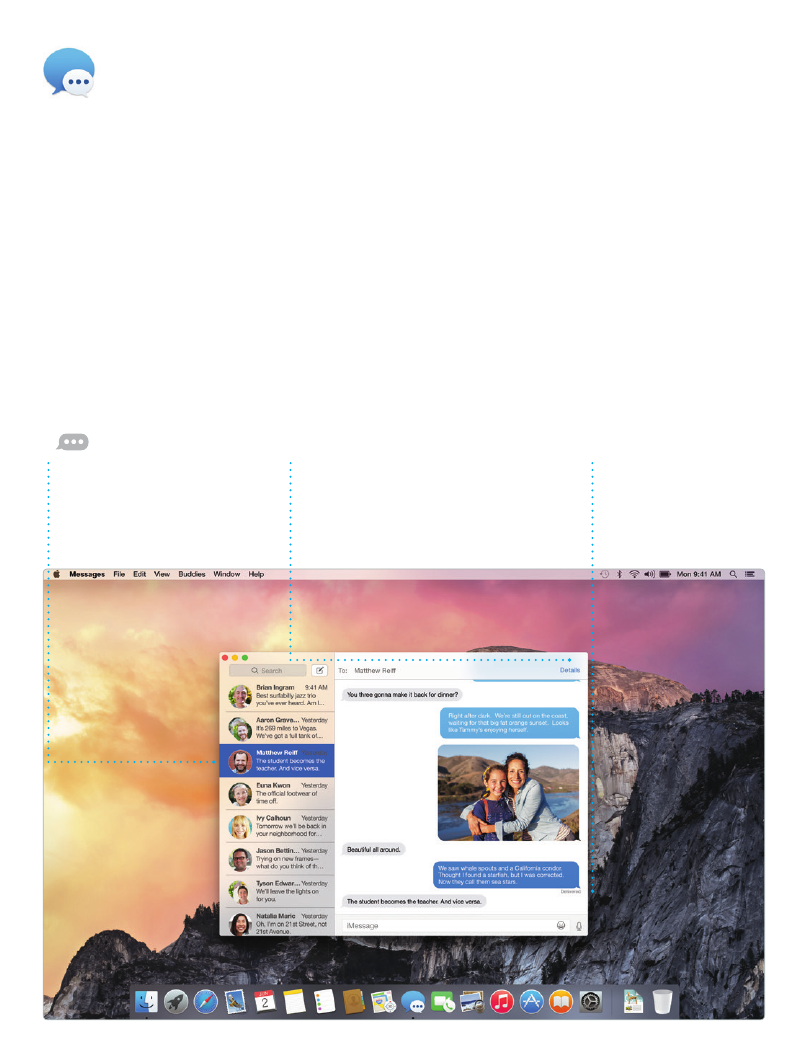This screenshot has width=808, height=1063.
Task: Open the Trash in the Dock
Action: click(662, 1001)
